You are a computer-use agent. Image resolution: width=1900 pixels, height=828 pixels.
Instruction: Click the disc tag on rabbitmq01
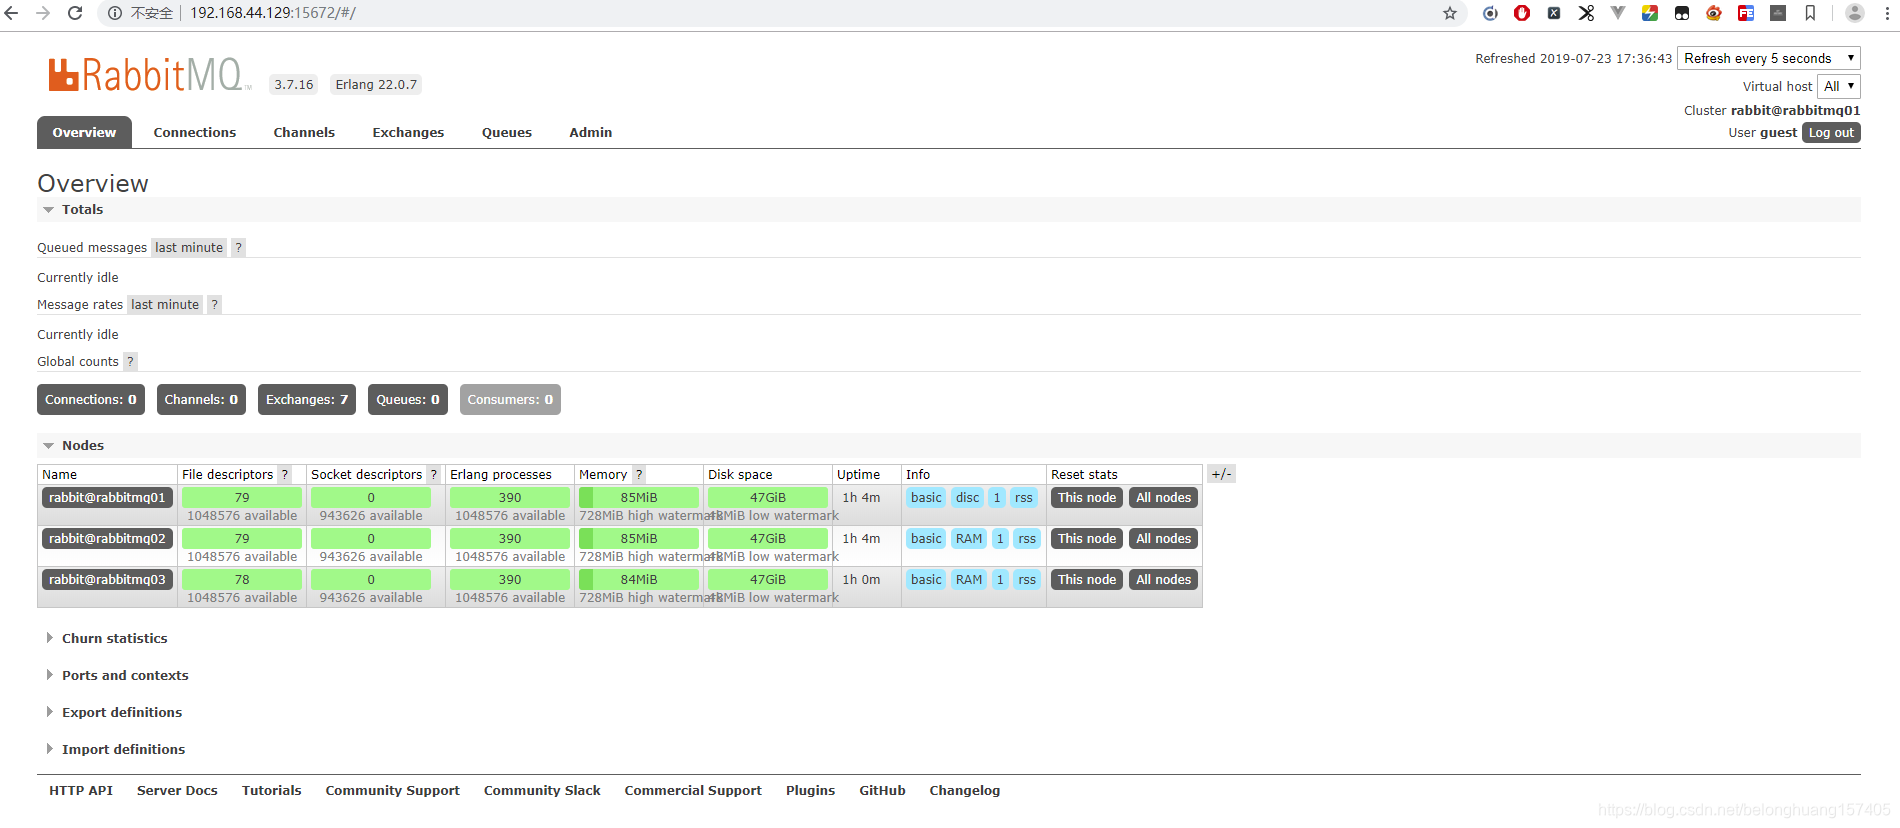pyautogui.click(x=968, y=498)
